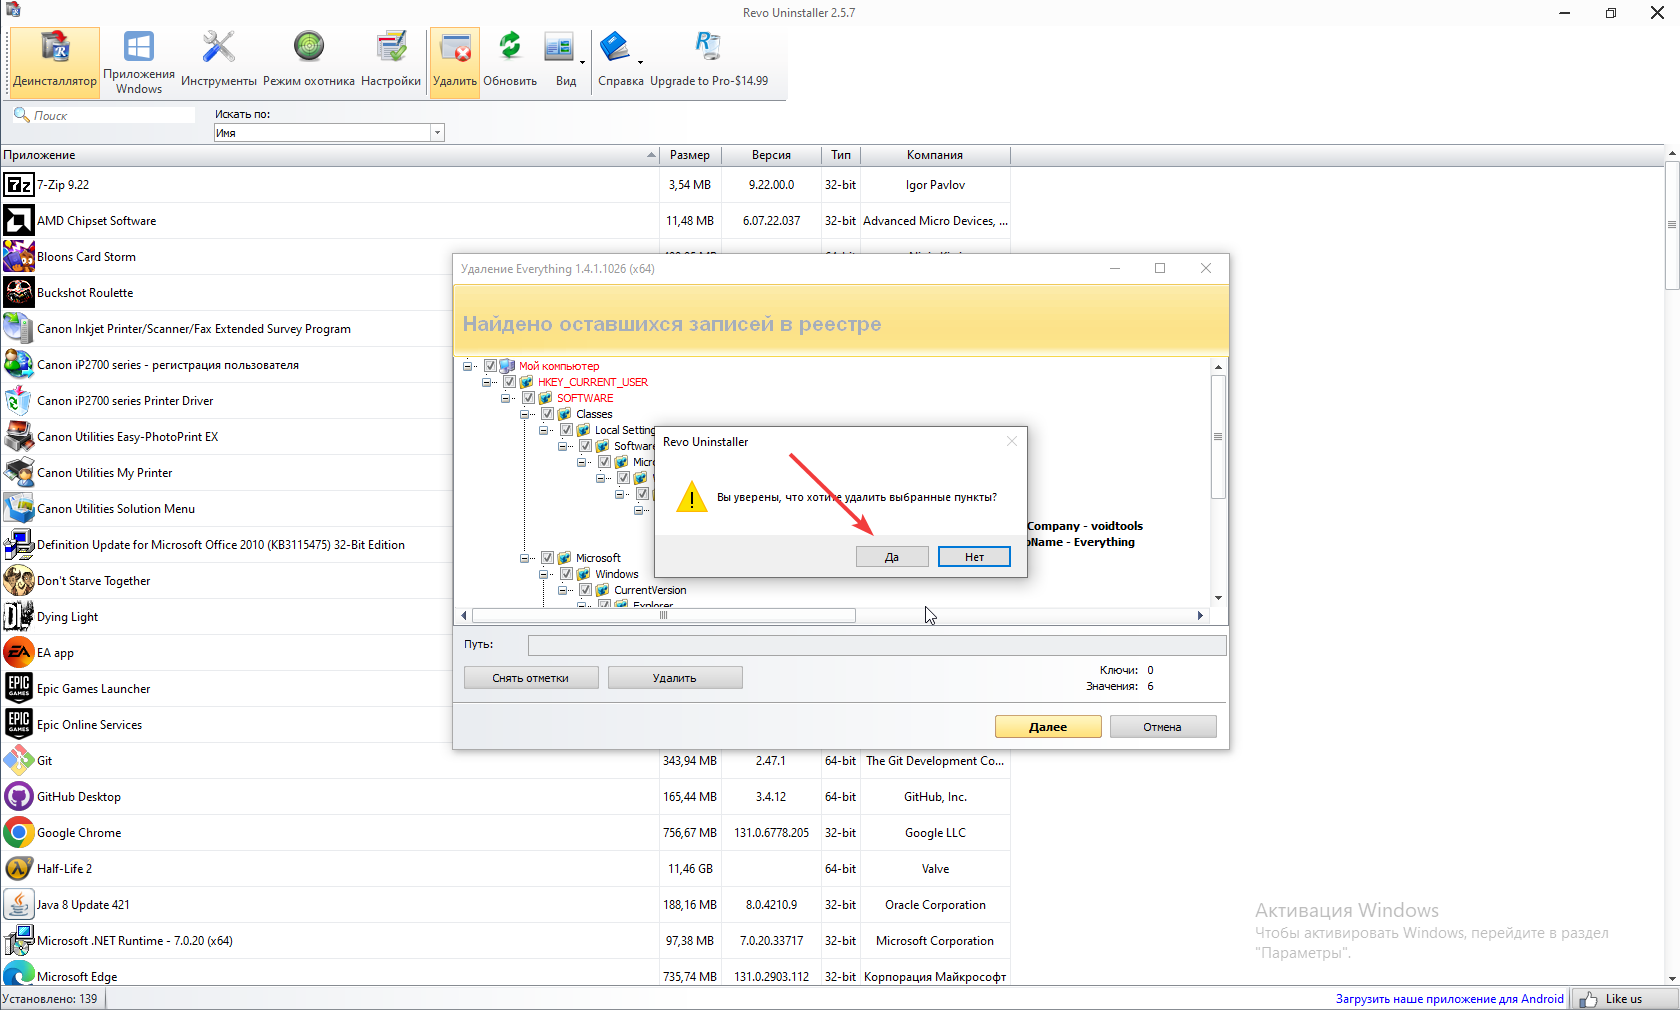Sort by the Версия column
The image size is (1680, 1010).
771,155
